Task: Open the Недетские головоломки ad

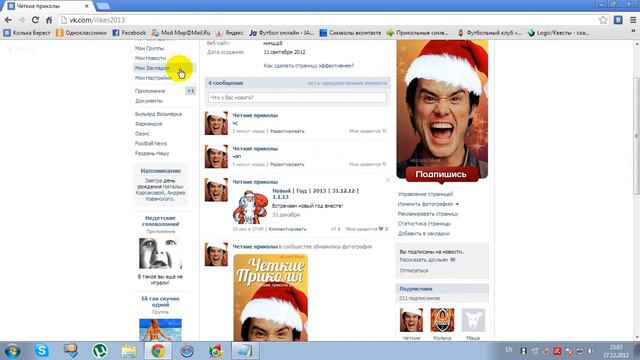Action: [160, 250]
